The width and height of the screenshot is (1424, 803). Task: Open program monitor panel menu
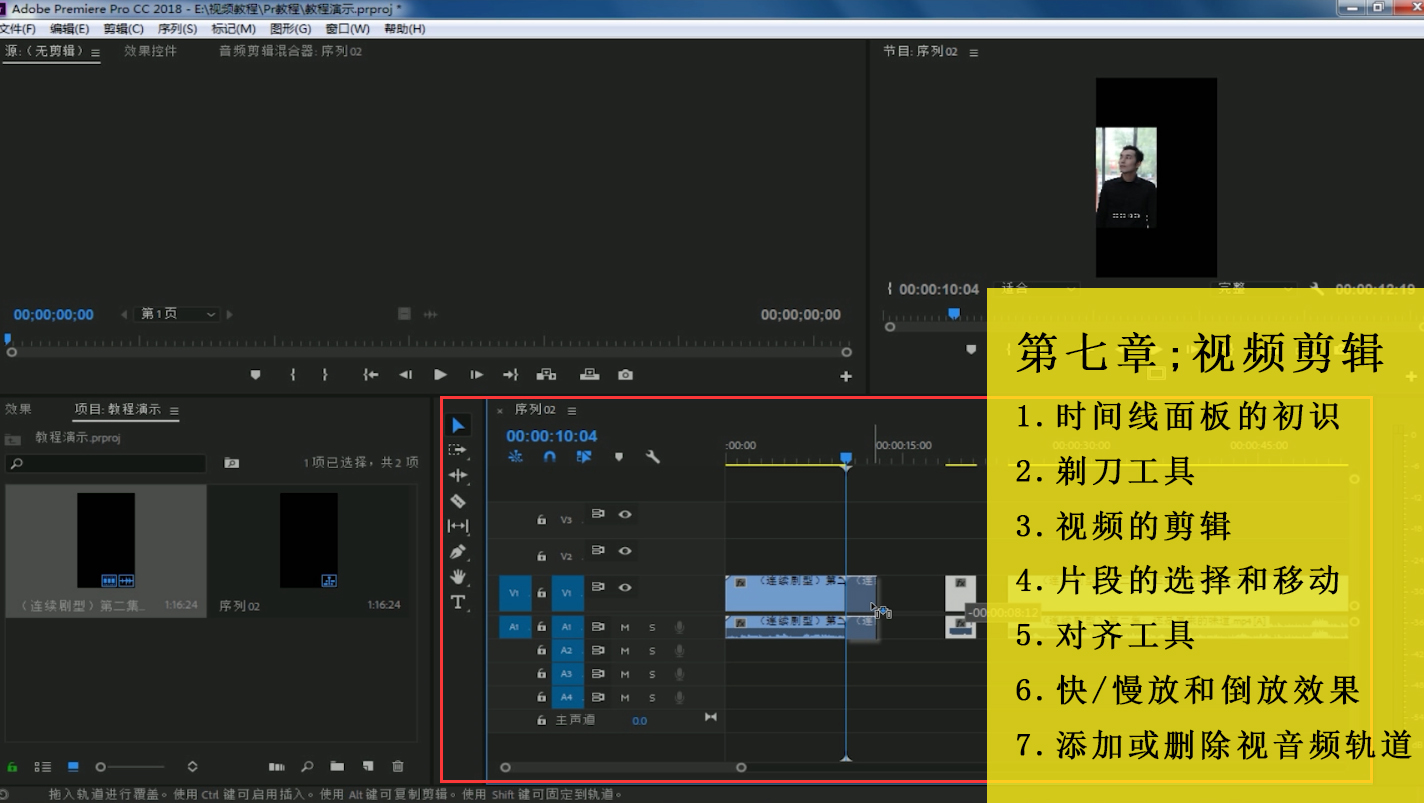coord(973,53)
